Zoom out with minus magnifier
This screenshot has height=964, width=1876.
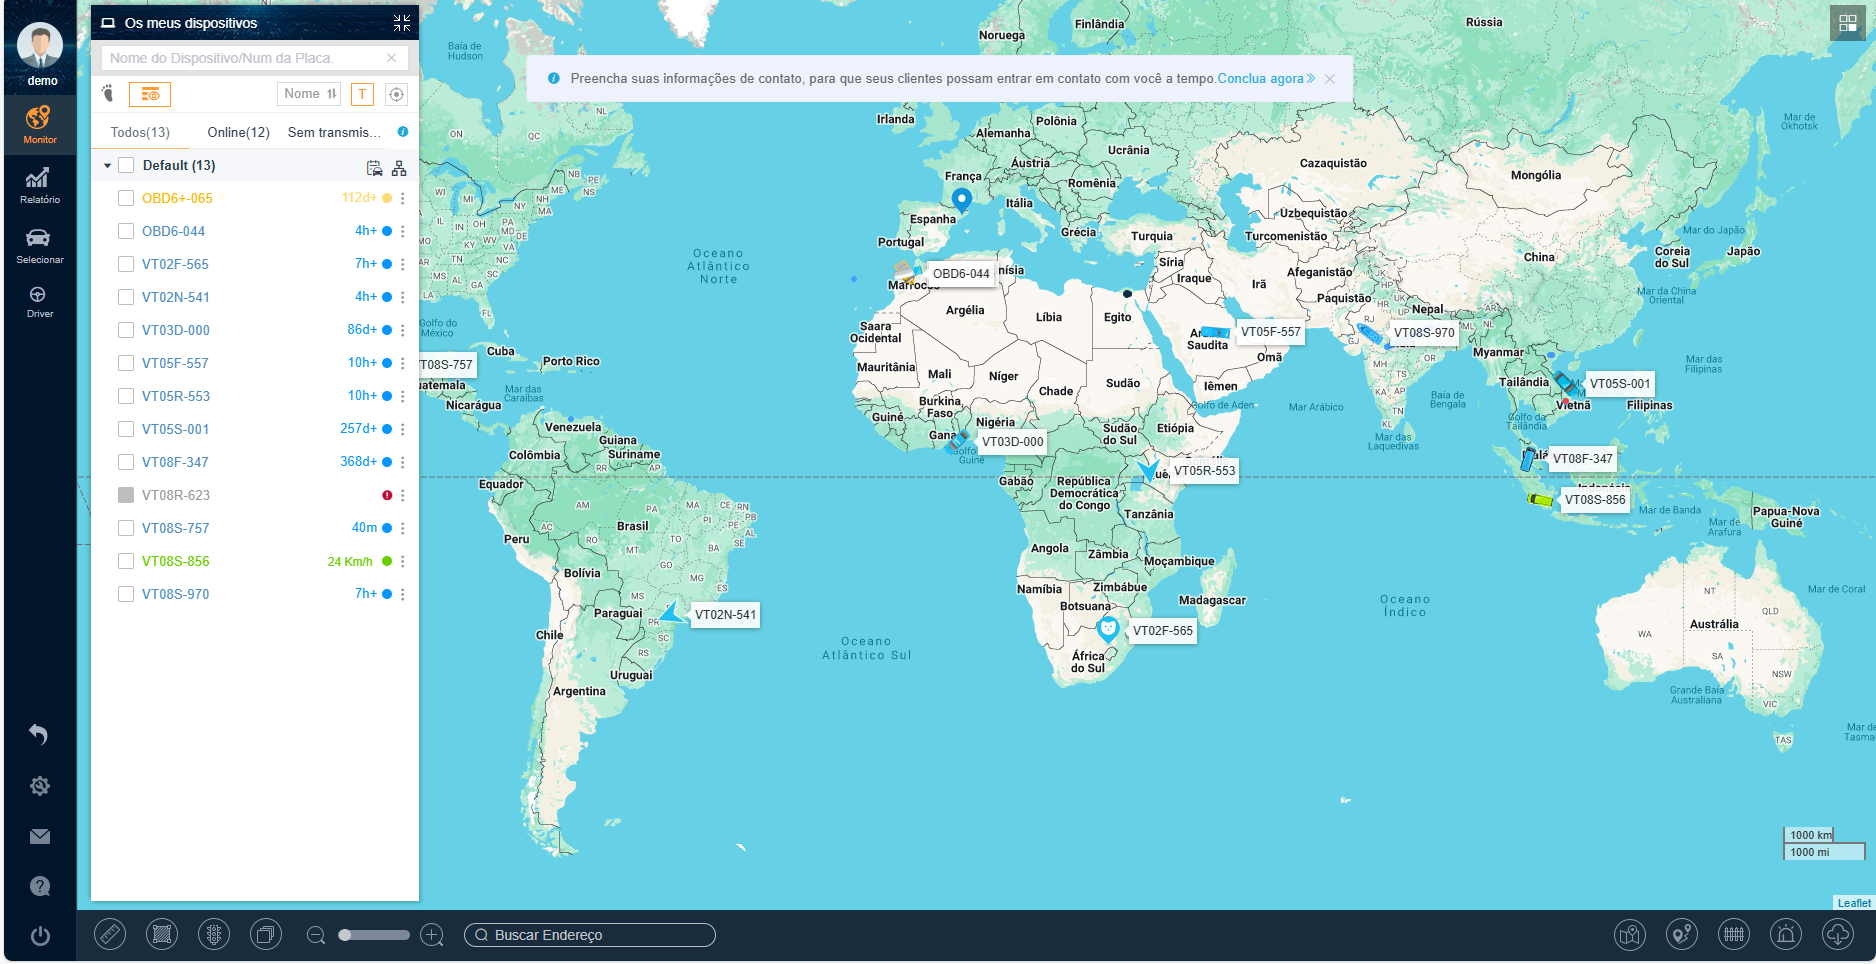[x=316, y=935]
